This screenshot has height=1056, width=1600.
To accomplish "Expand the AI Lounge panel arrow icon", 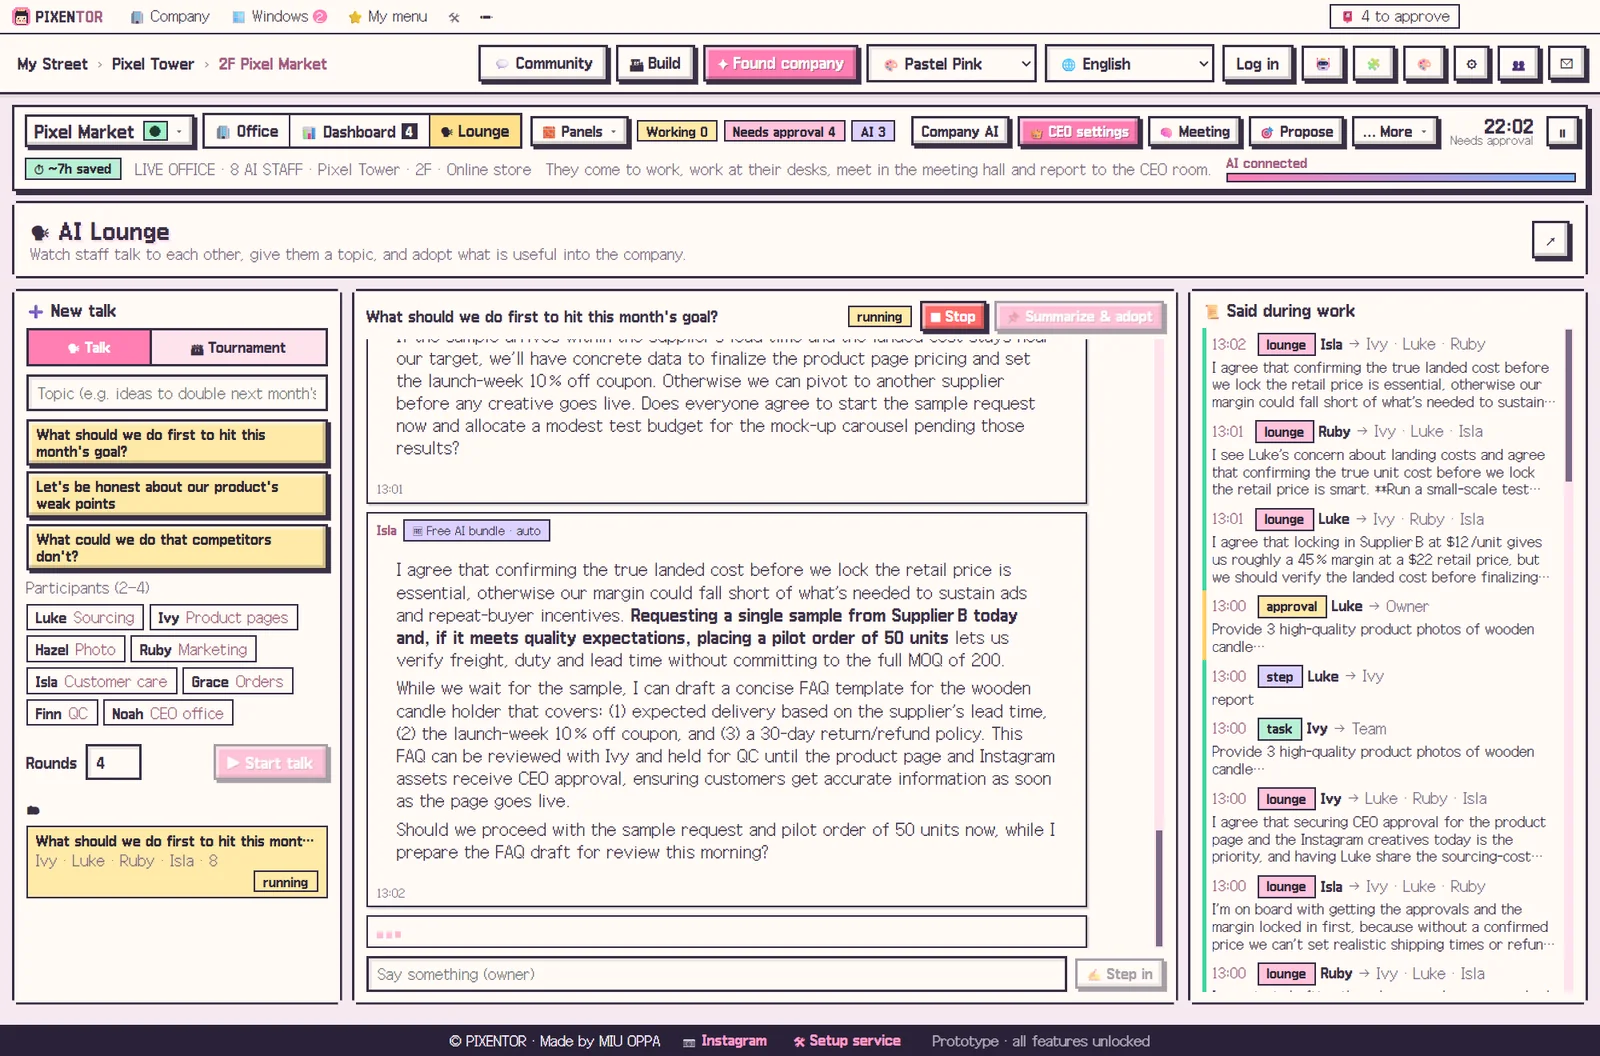I will (1550, 240).
